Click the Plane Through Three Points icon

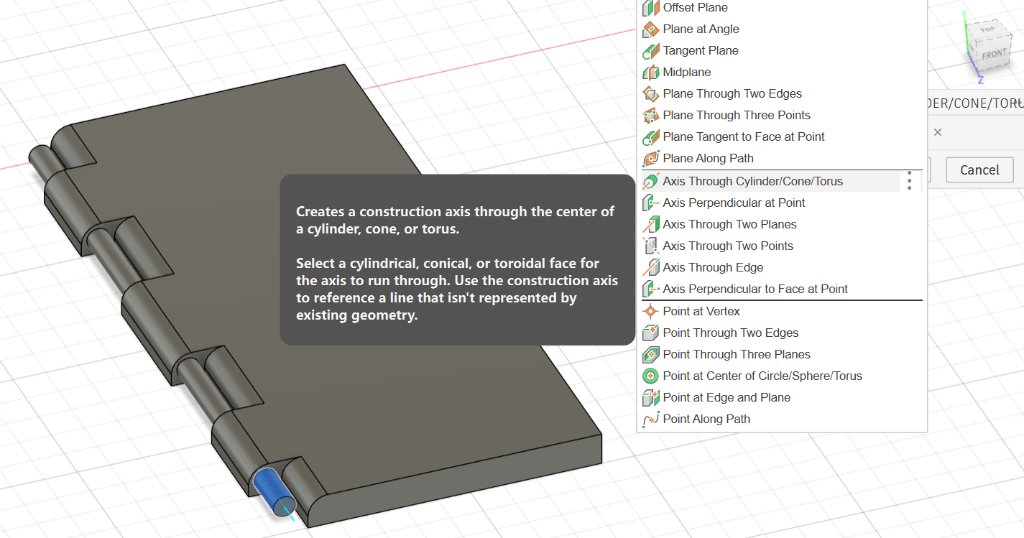point(651,116)
